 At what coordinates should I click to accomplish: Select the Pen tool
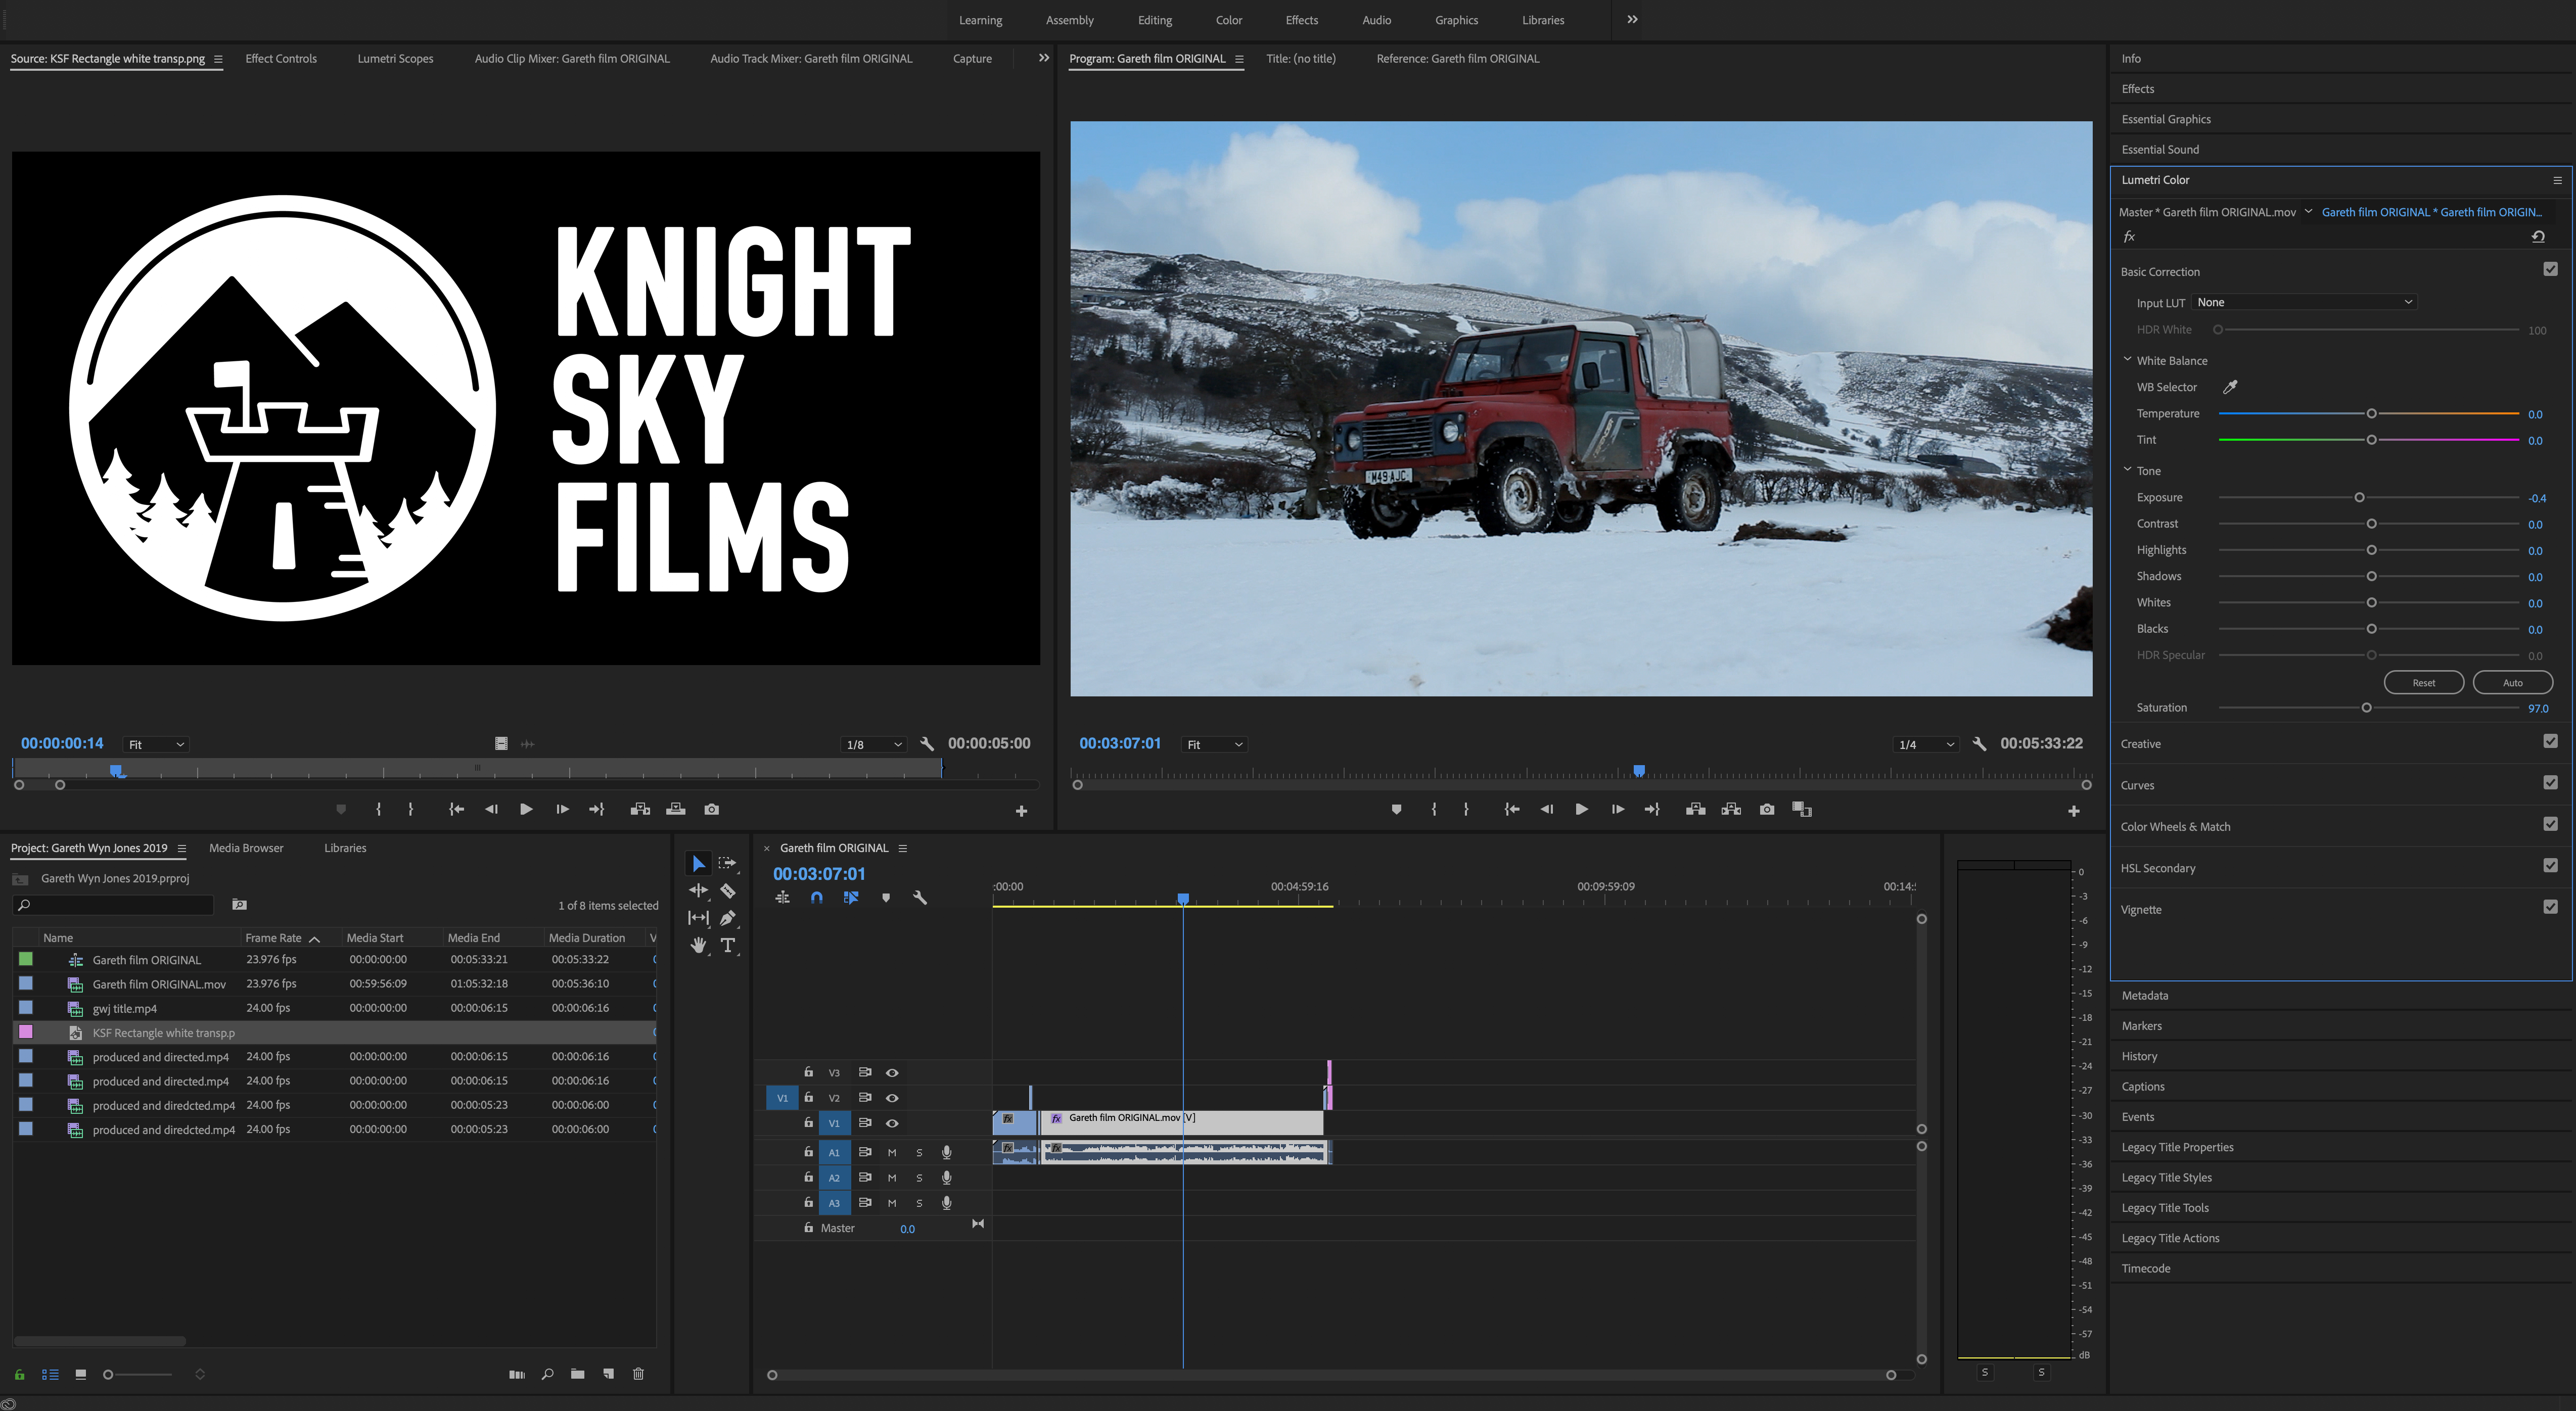click(x=728, y=917)
